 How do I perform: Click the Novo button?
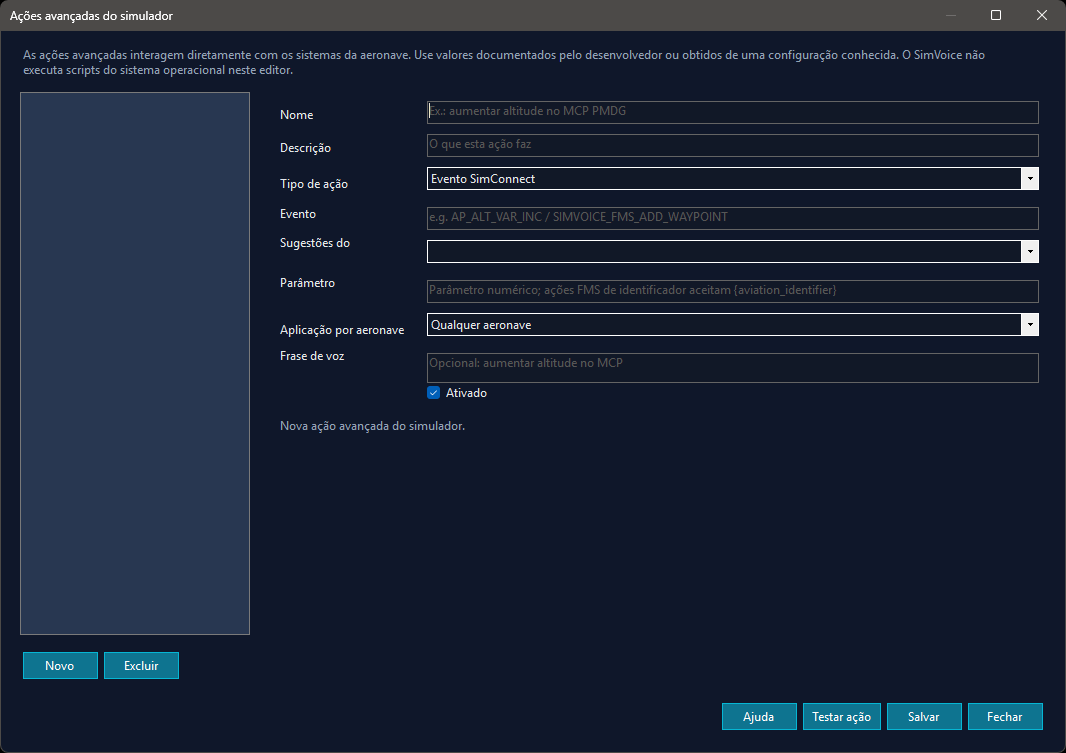point(60,665)
